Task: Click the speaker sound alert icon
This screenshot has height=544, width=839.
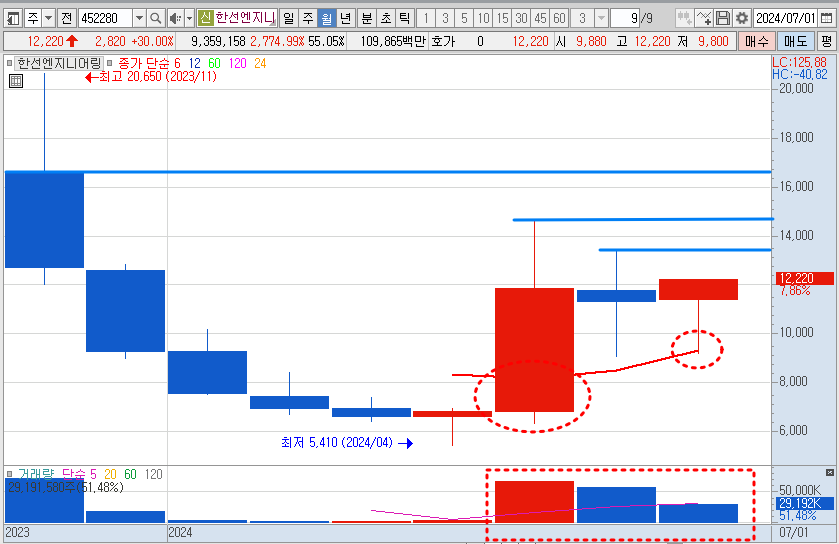Action: (x=175, y=19)
